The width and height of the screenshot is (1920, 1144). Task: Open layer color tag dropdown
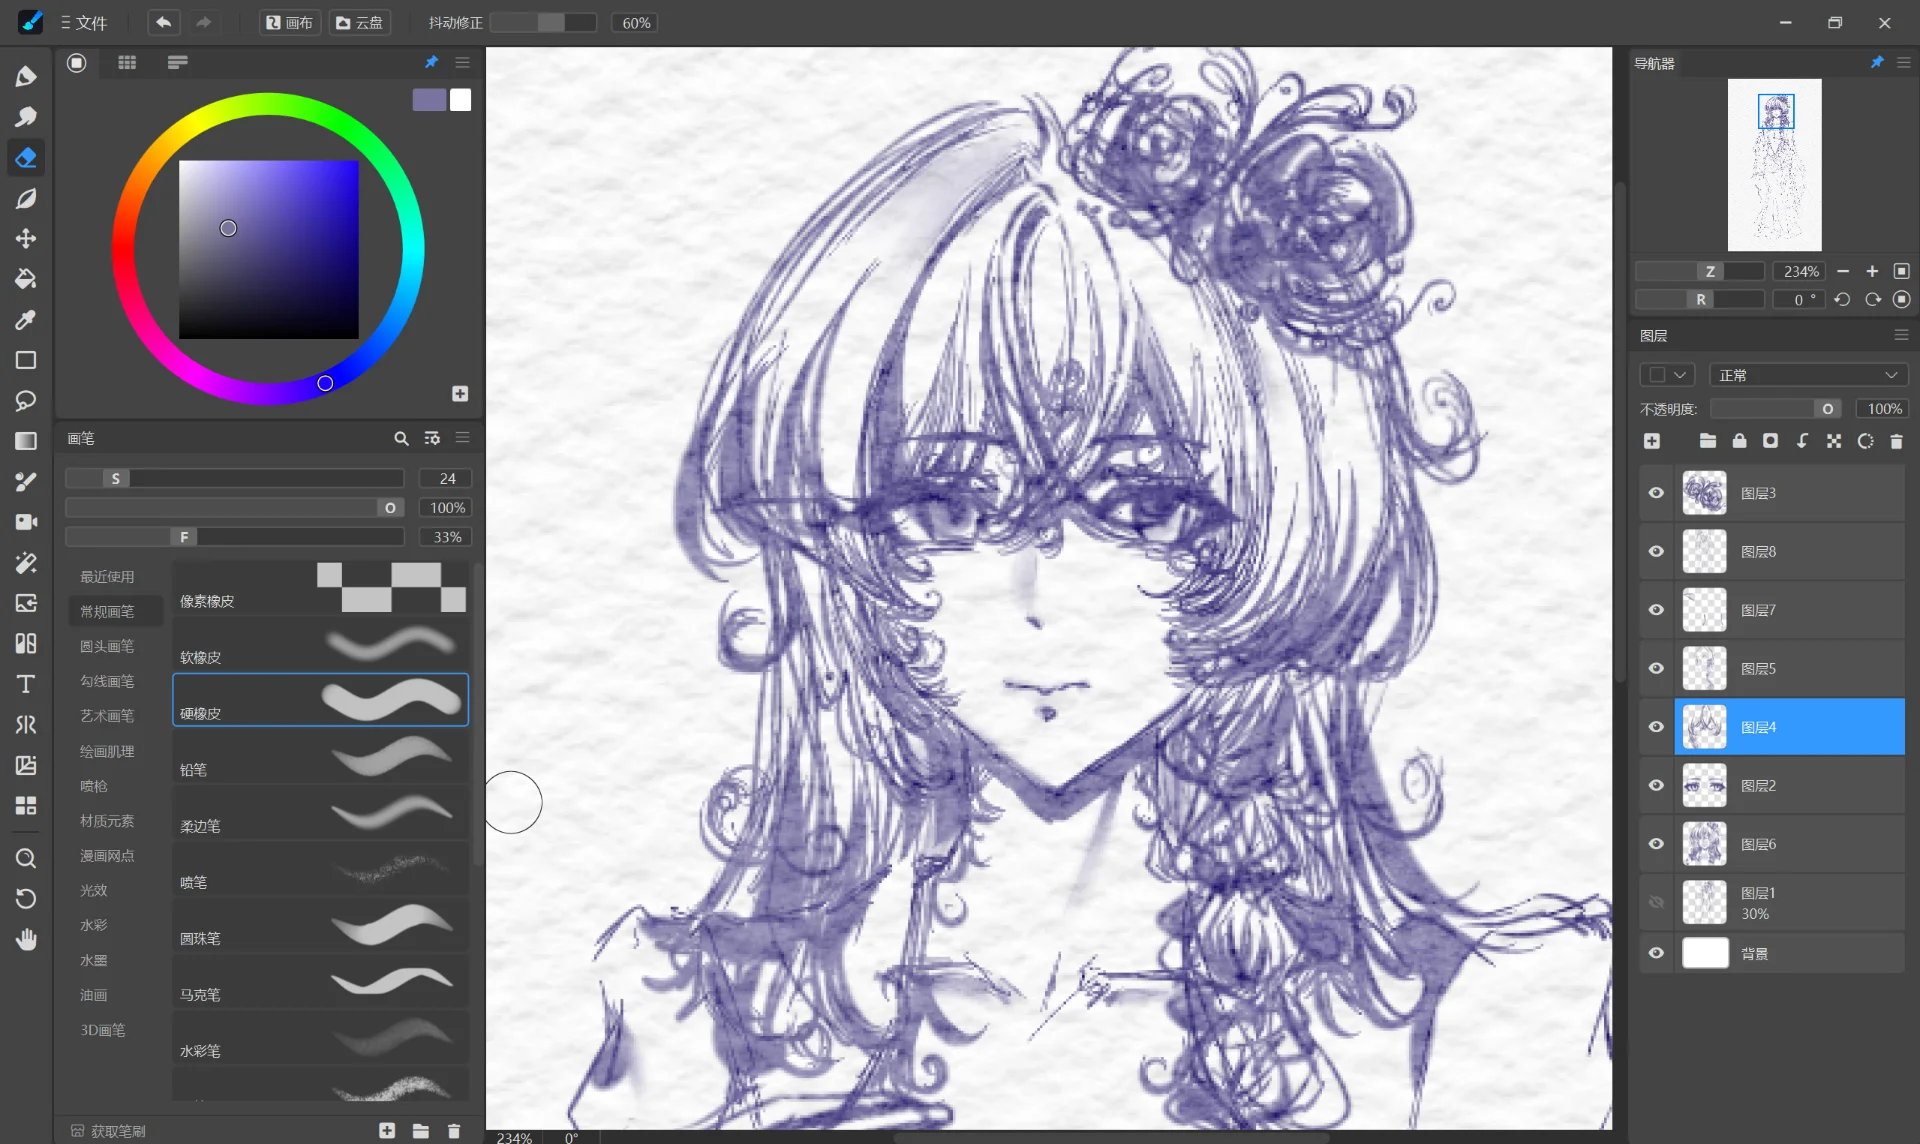tap(1667, 375)
